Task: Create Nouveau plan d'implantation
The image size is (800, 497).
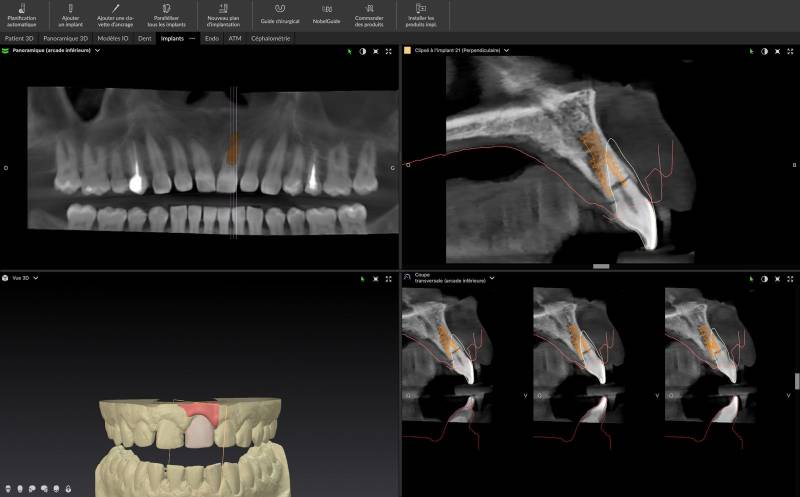Action: click(x=223, y=15)
